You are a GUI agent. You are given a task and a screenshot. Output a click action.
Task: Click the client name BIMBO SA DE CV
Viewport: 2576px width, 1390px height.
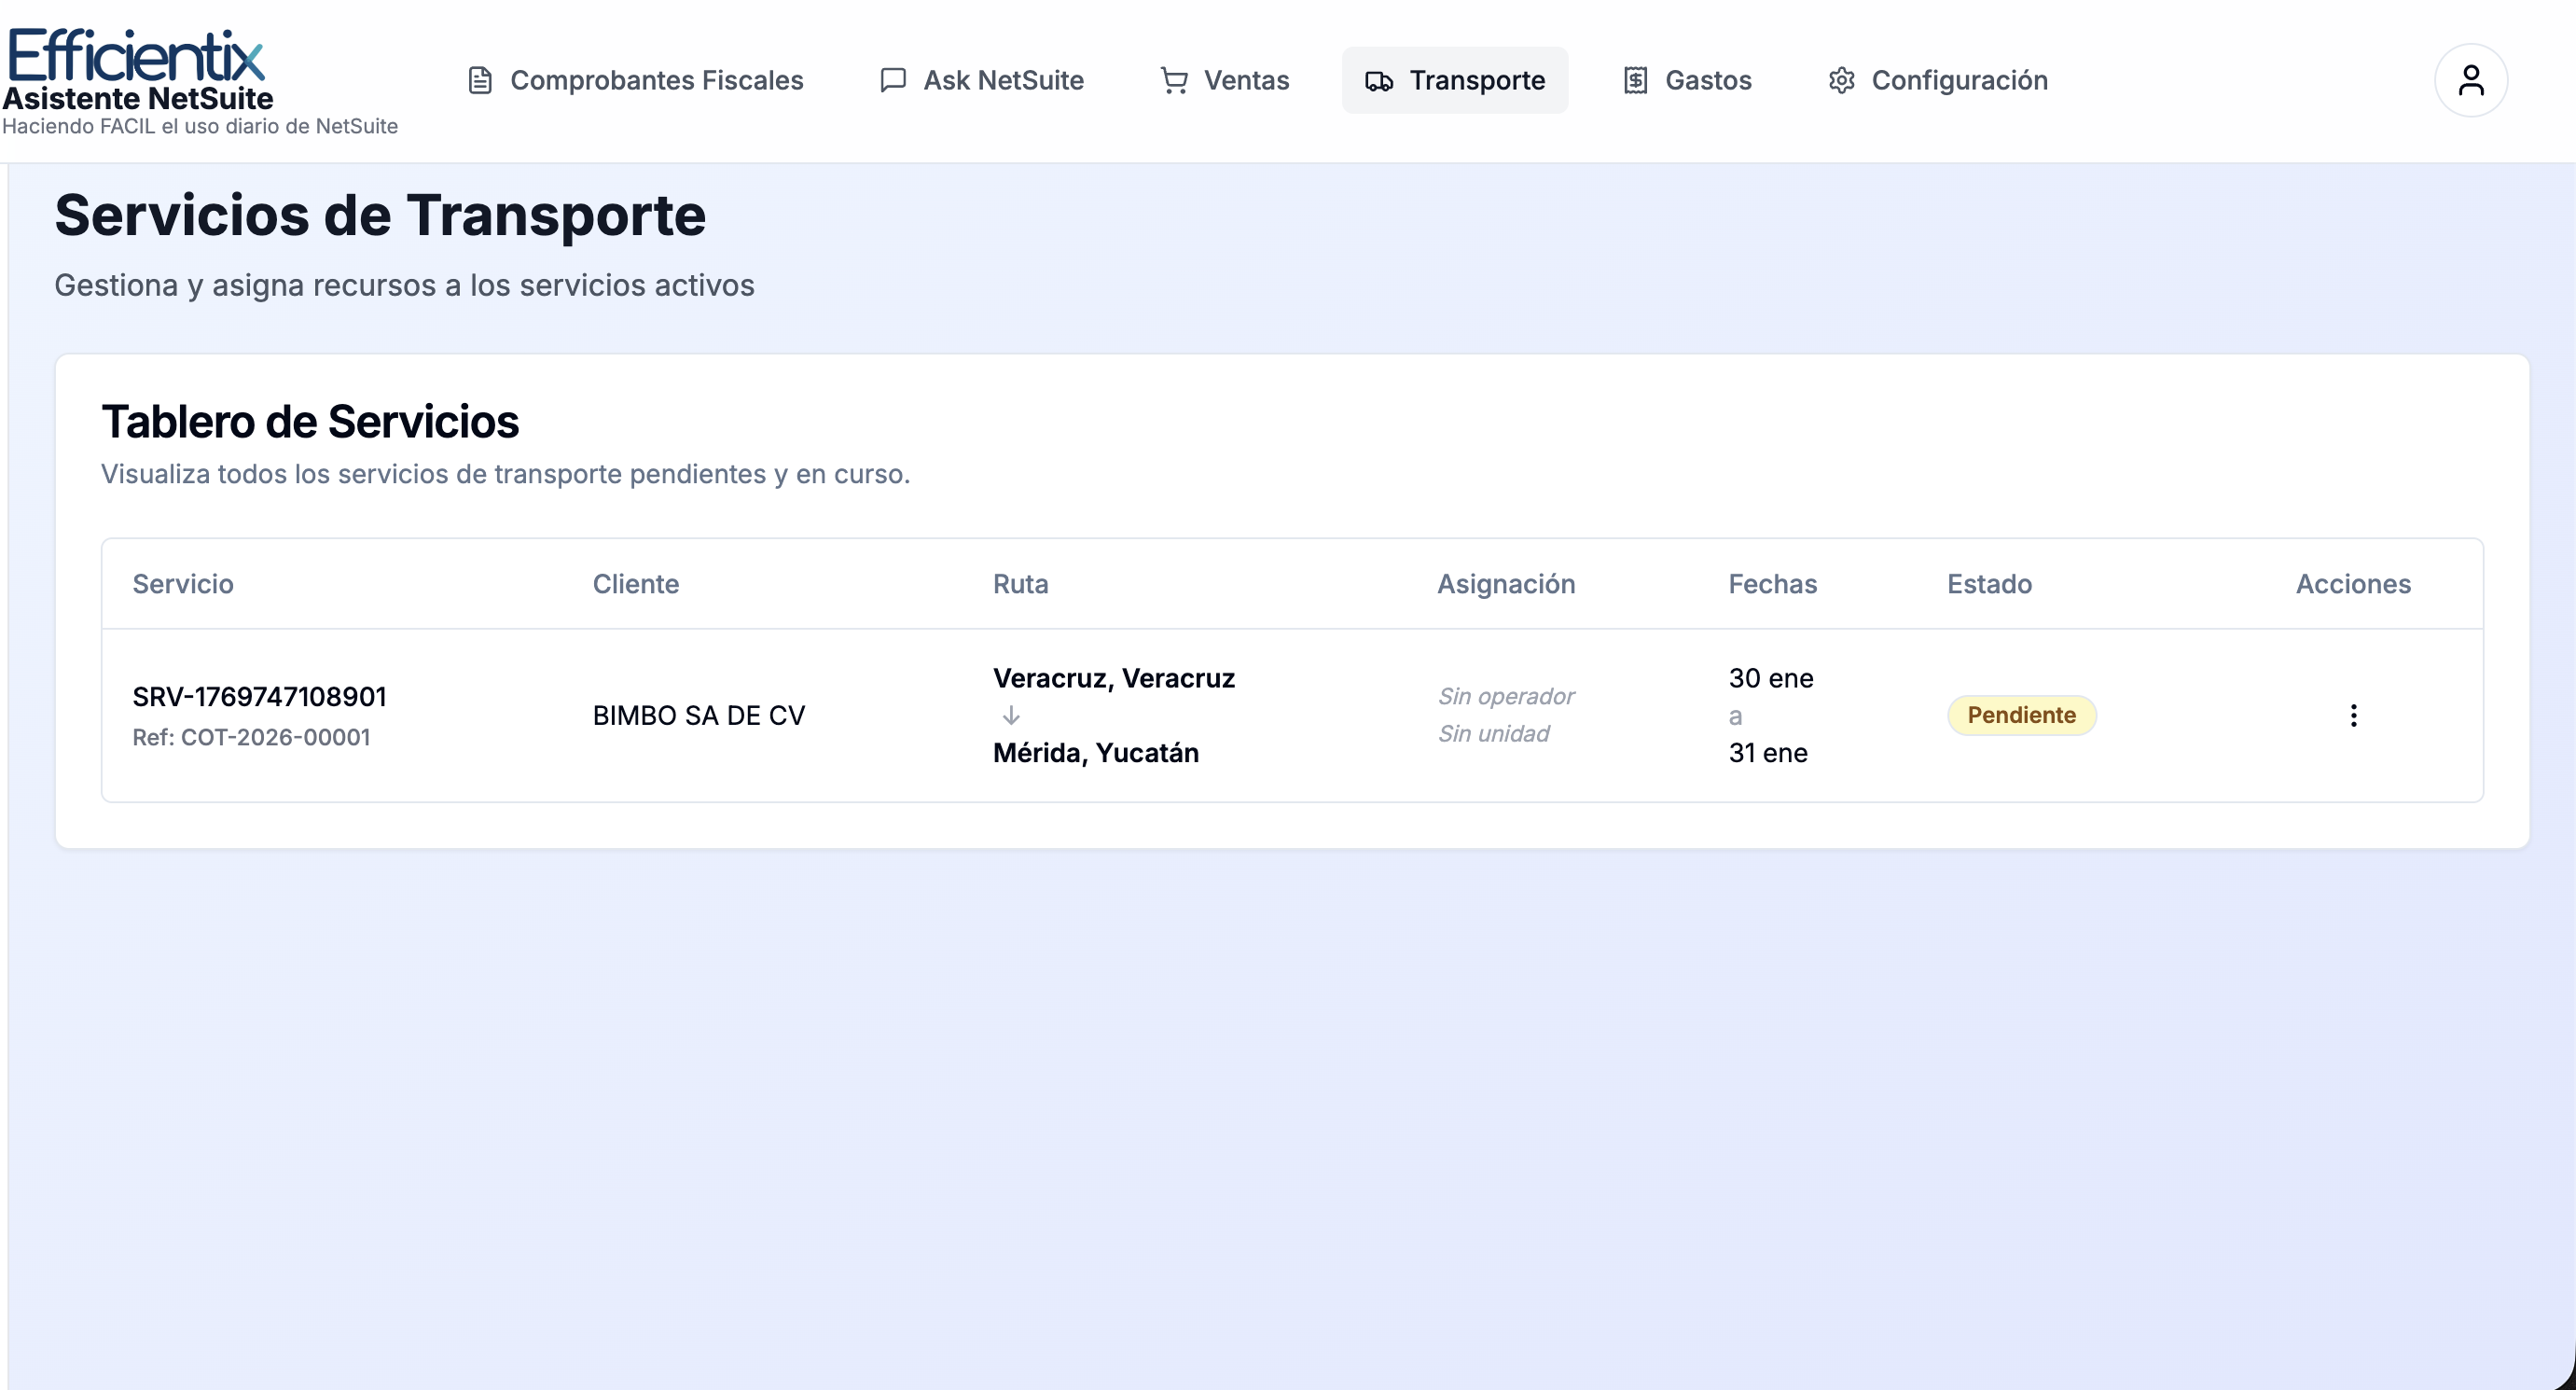[699, 715]
